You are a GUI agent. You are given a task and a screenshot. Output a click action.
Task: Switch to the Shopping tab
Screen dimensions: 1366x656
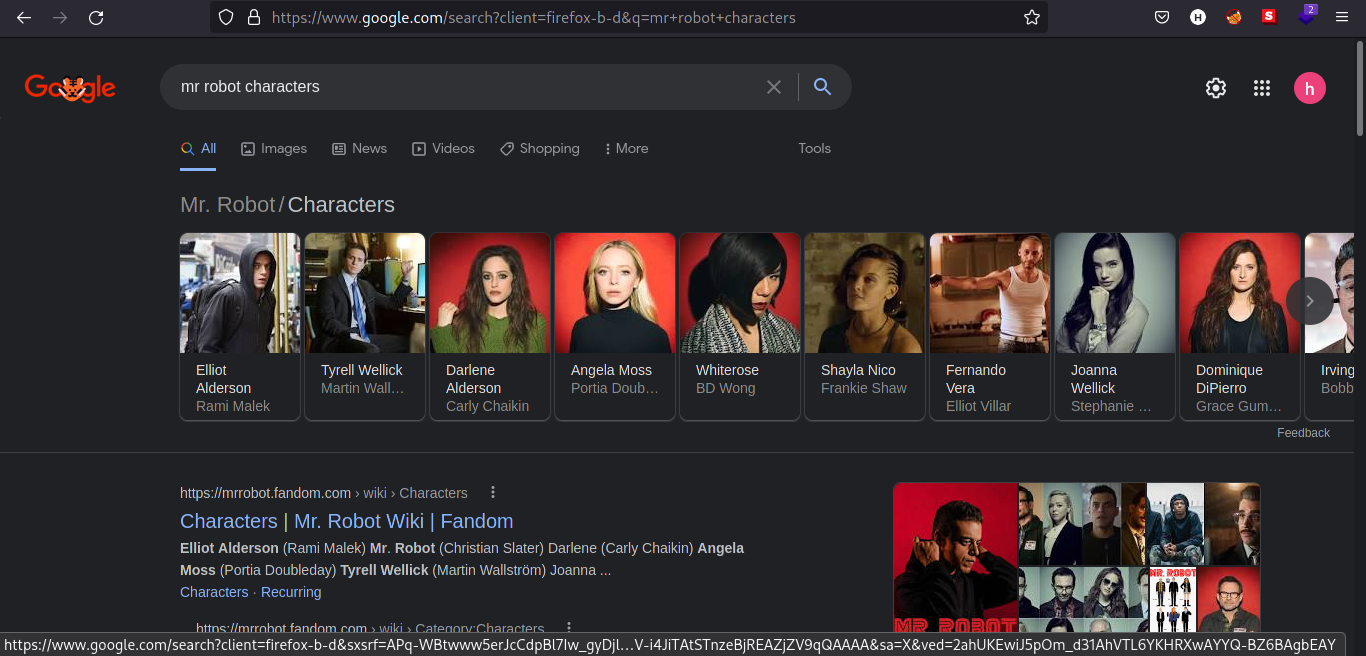point(540,148)
